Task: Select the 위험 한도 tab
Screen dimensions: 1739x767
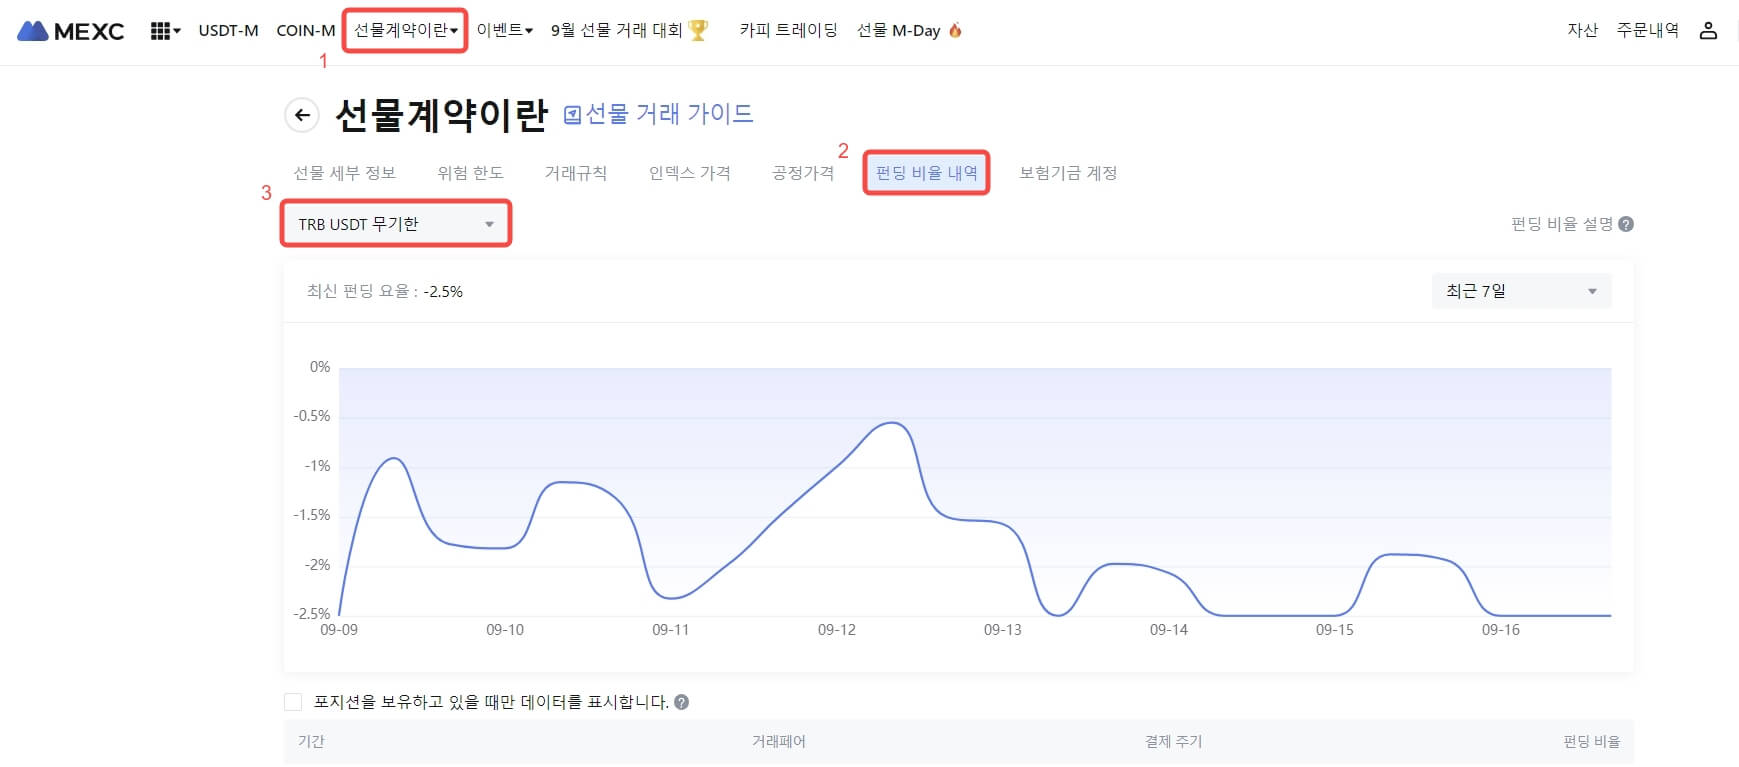Action: click(470, 173)
